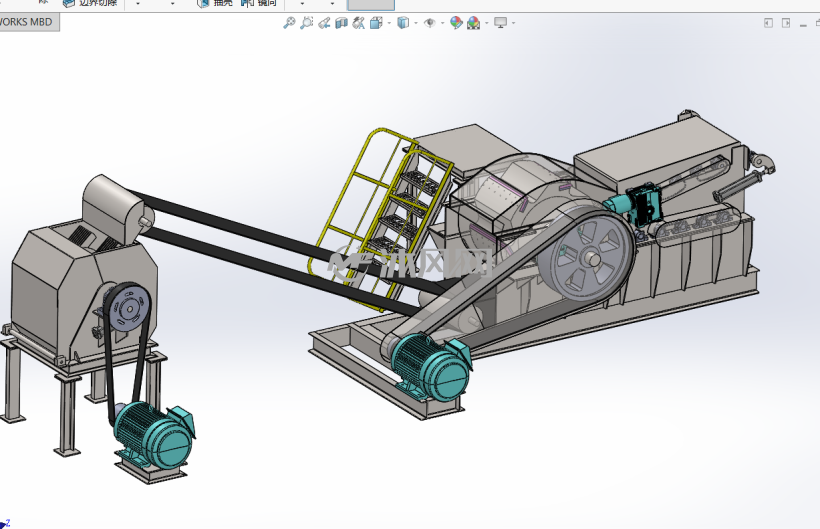Click the Shell (抽壳) icon
Viewport: 820px width, 529px height.
pyautogui.click(x=203, y=3)
